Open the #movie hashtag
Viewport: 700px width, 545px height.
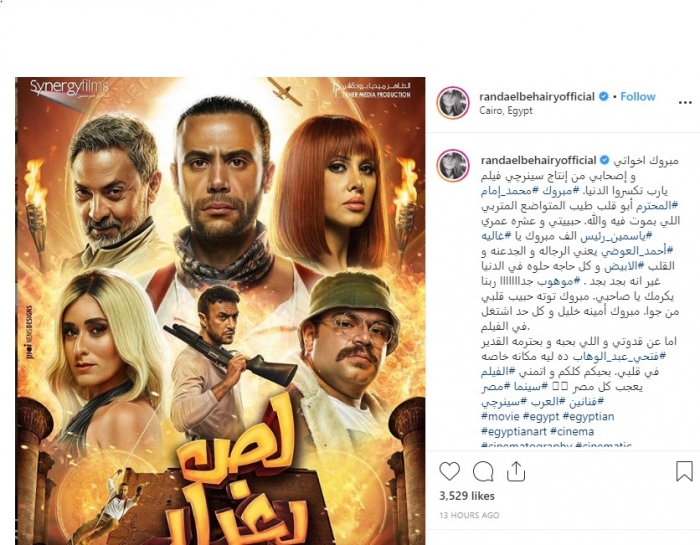[x=500, y=416]
